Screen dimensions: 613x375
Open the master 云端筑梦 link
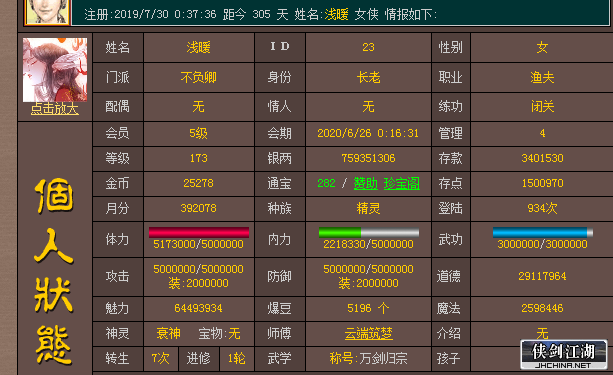(369, 334)
